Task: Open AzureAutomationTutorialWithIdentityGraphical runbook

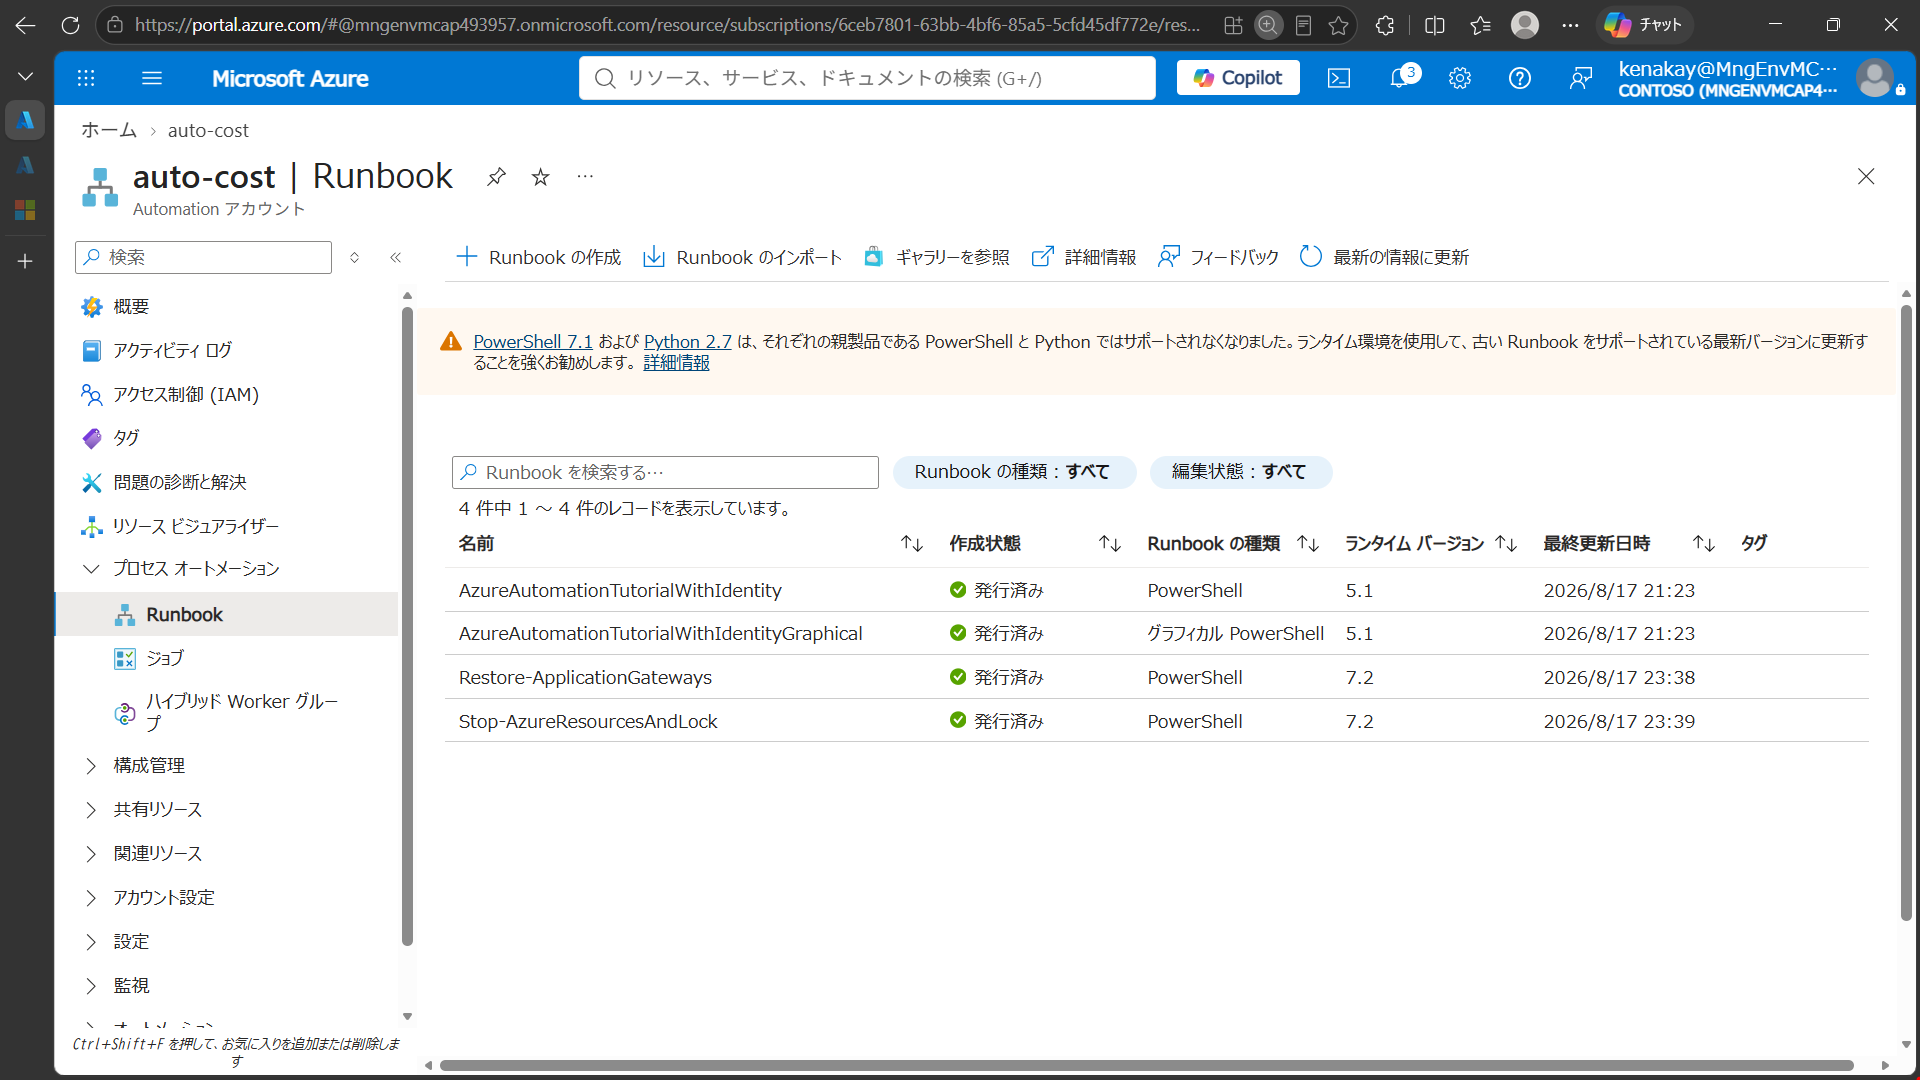Action: pos(660,634)
